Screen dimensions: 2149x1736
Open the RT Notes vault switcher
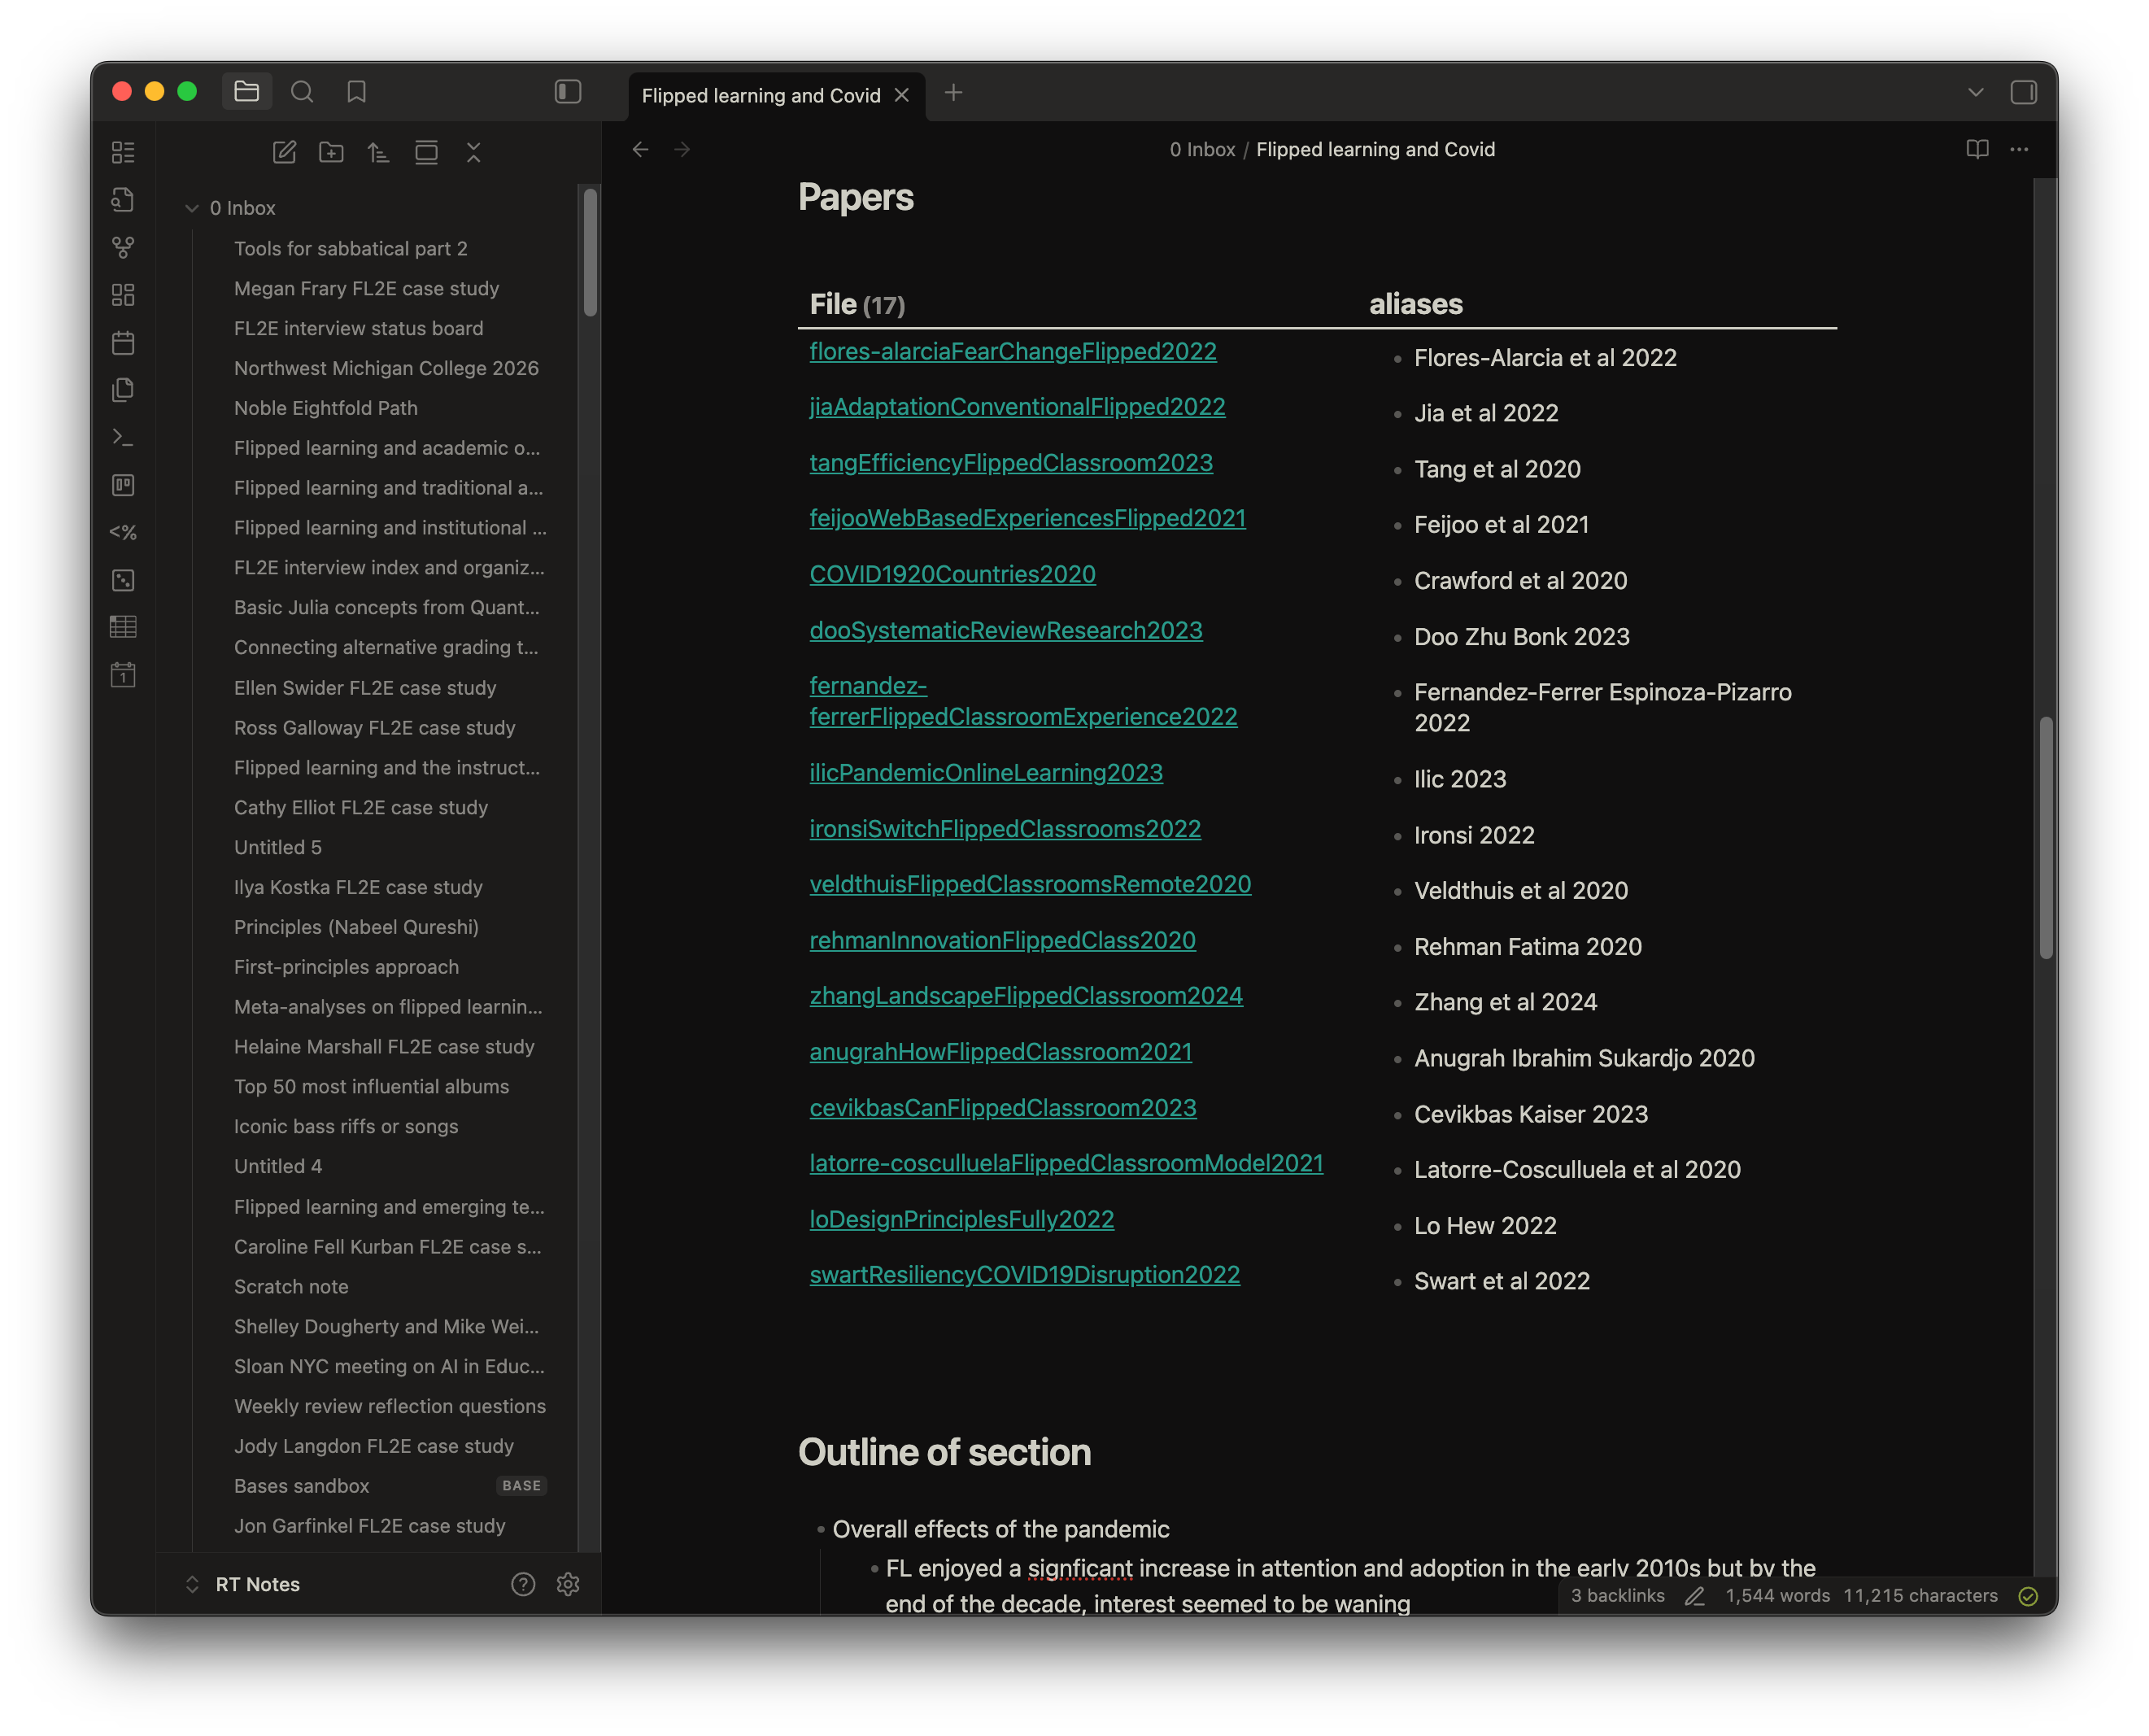point(257,1584)
